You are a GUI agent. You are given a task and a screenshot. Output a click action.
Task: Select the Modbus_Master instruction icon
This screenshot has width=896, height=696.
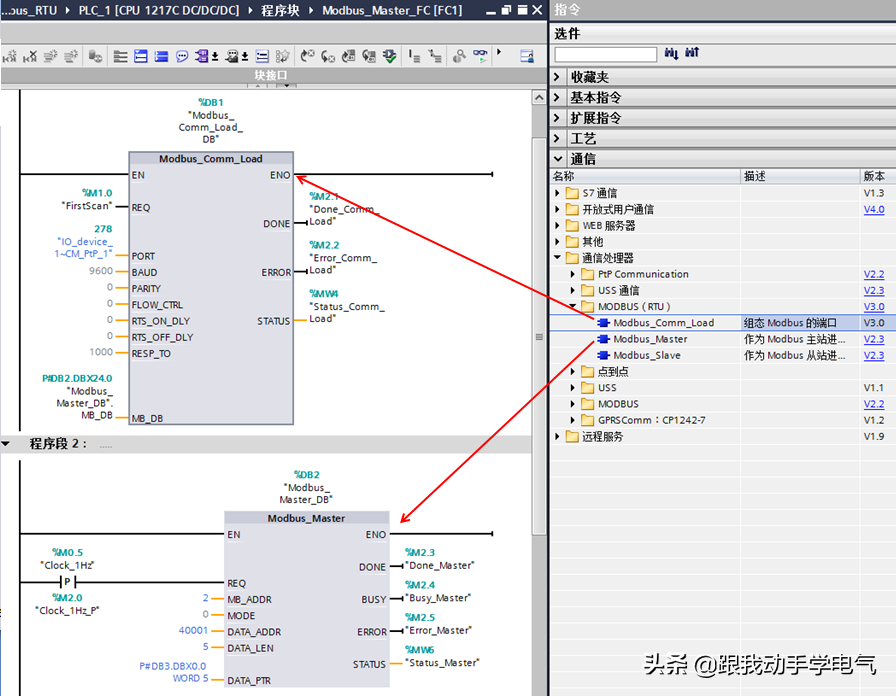[603, 339]
